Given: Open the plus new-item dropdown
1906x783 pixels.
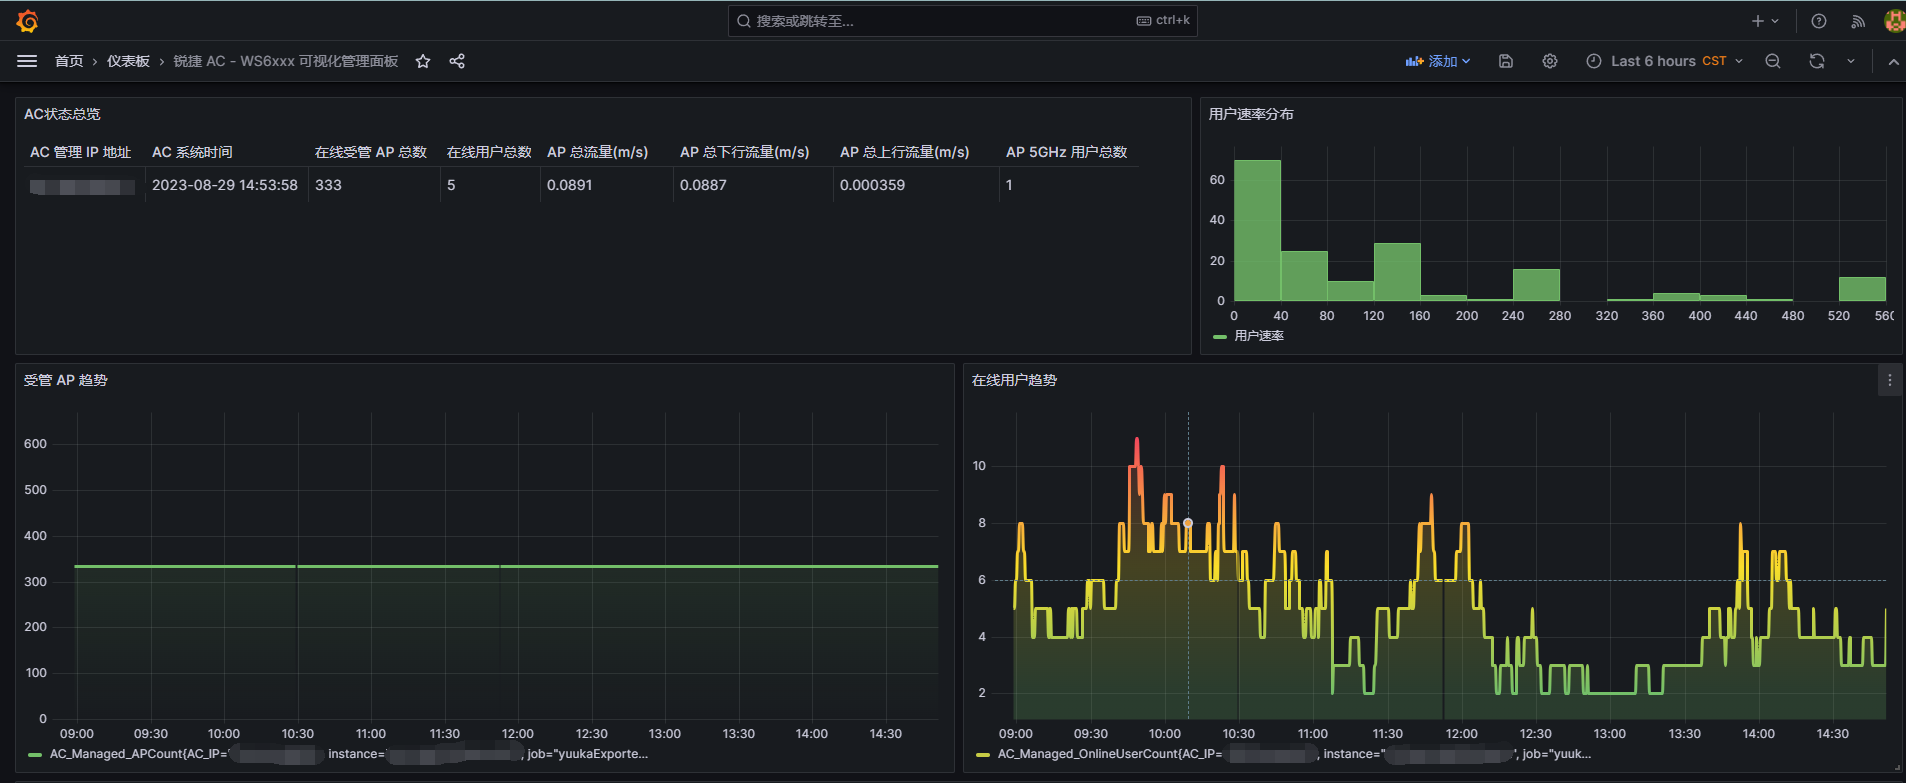Looking at the screenshot, I should [x=1765, y=21].
